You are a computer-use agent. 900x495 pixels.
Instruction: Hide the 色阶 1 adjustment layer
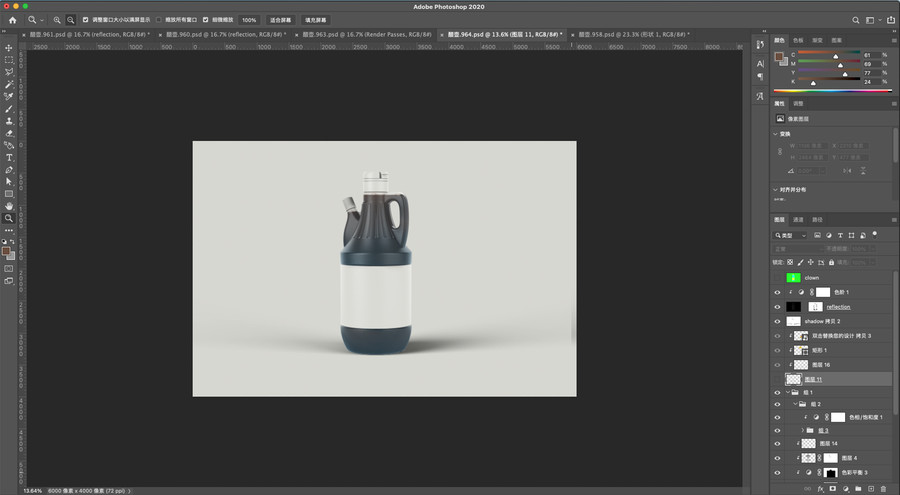778,292
